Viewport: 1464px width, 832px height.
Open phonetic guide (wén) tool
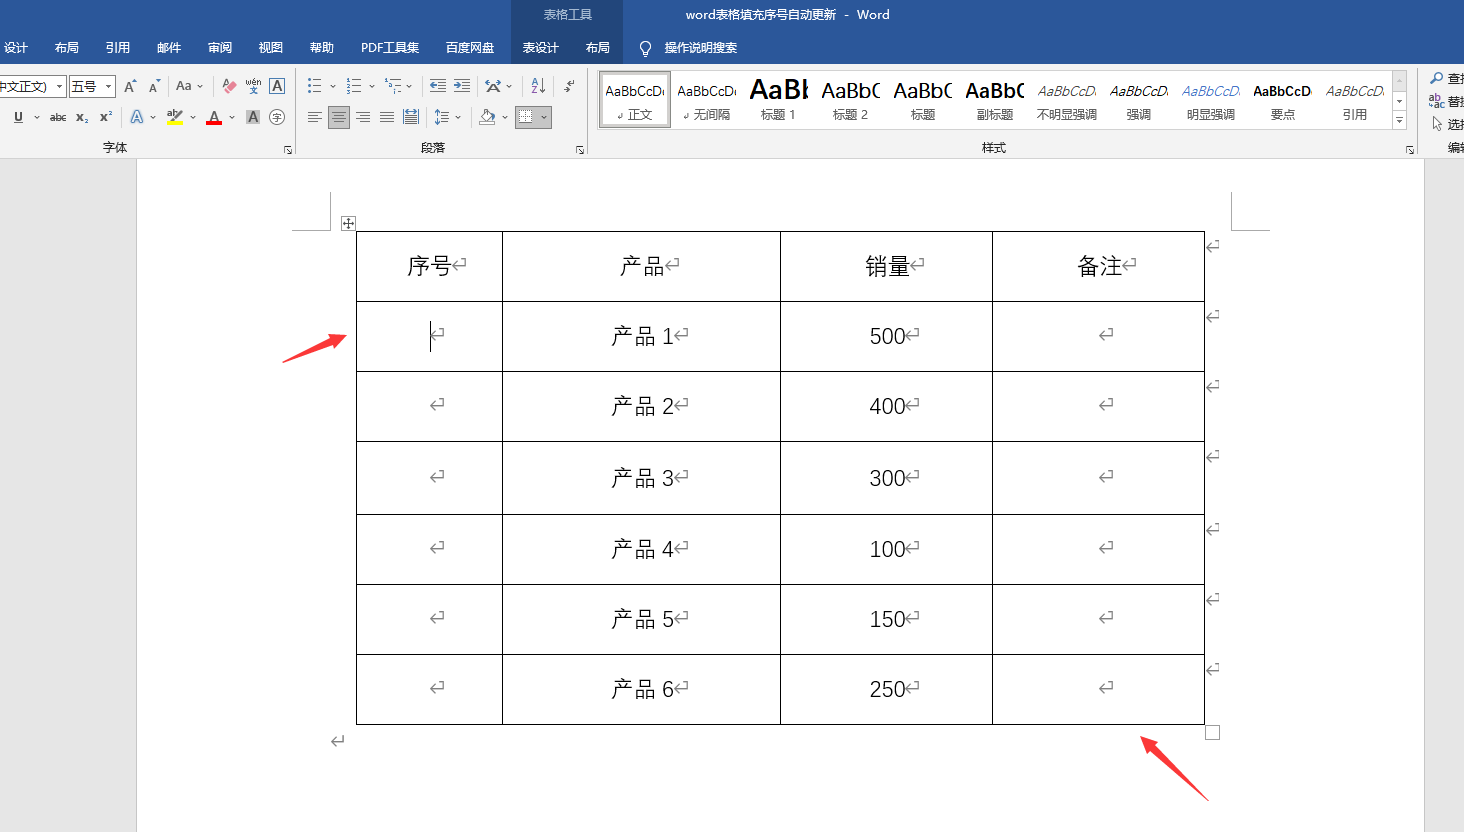click(x=253, y=86)
